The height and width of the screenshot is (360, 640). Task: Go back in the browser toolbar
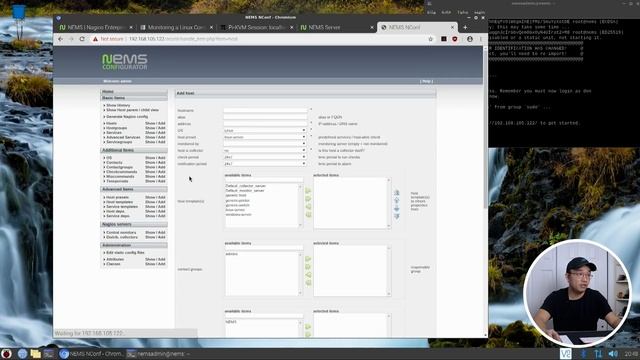coord(60,39)
